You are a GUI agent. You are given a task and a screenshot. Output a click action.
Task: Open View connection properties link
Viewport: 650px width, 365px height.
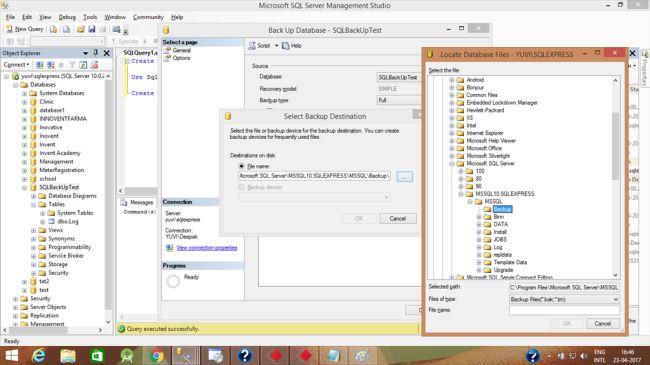point(206,248)
